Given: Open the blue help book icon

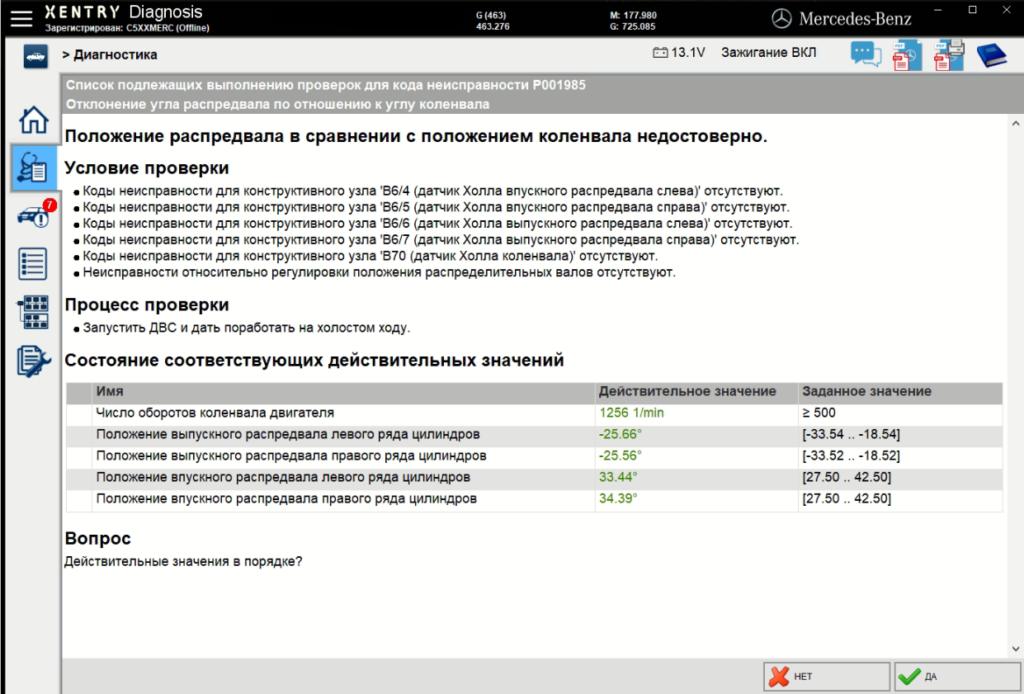Looking at the screenshot, I should (991, 55).
